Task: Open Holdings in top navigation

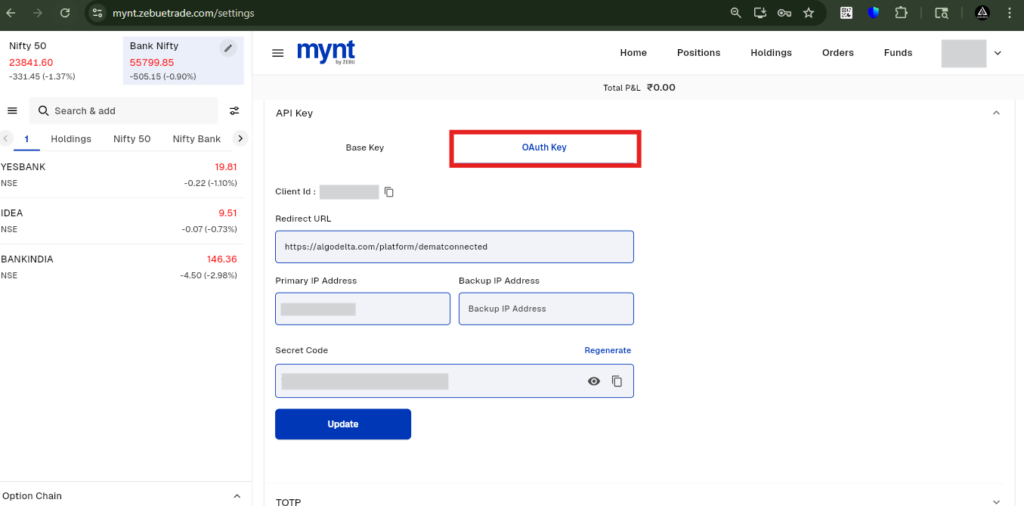Action: point(771,53)
